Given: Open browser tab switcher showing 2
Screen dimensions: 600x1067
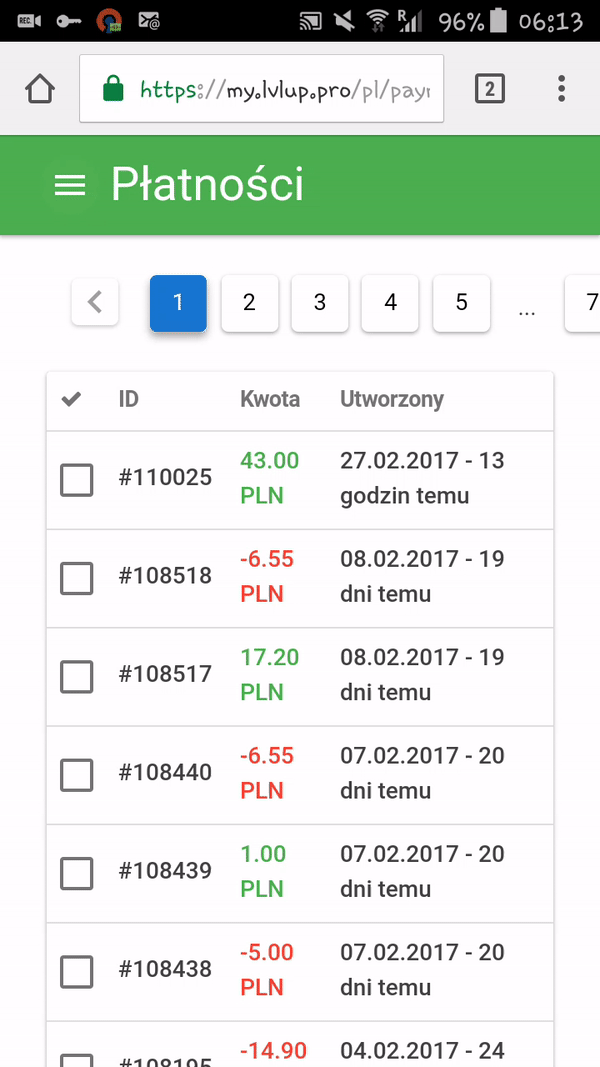Looking at the screenshot, I should [x=489, y=90].
